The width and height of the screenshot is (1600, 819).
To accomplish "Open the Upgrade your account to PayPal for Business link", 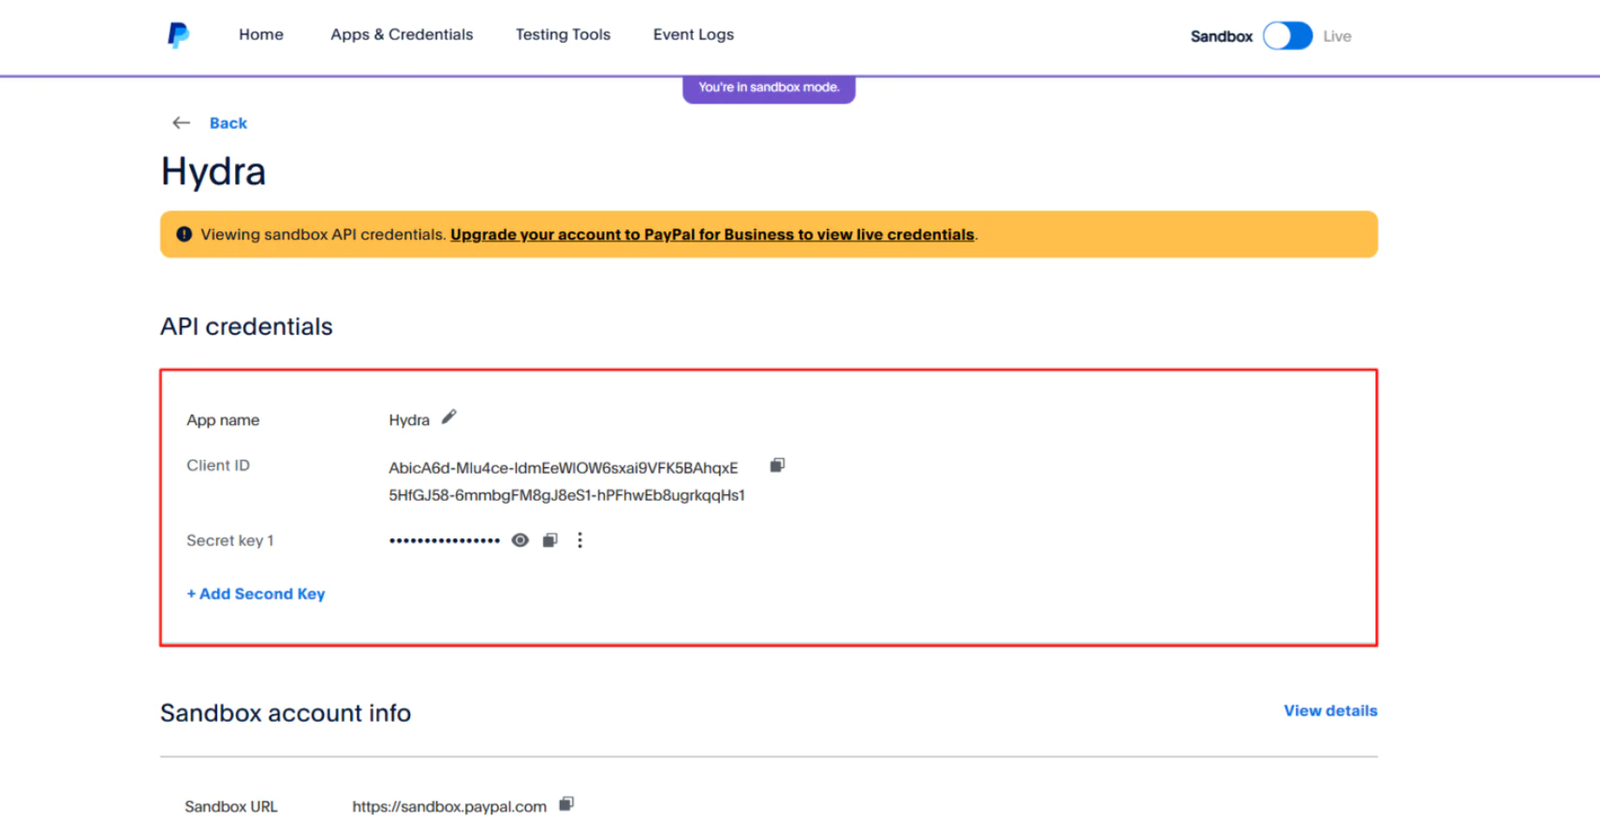I will tap(712, 234).
